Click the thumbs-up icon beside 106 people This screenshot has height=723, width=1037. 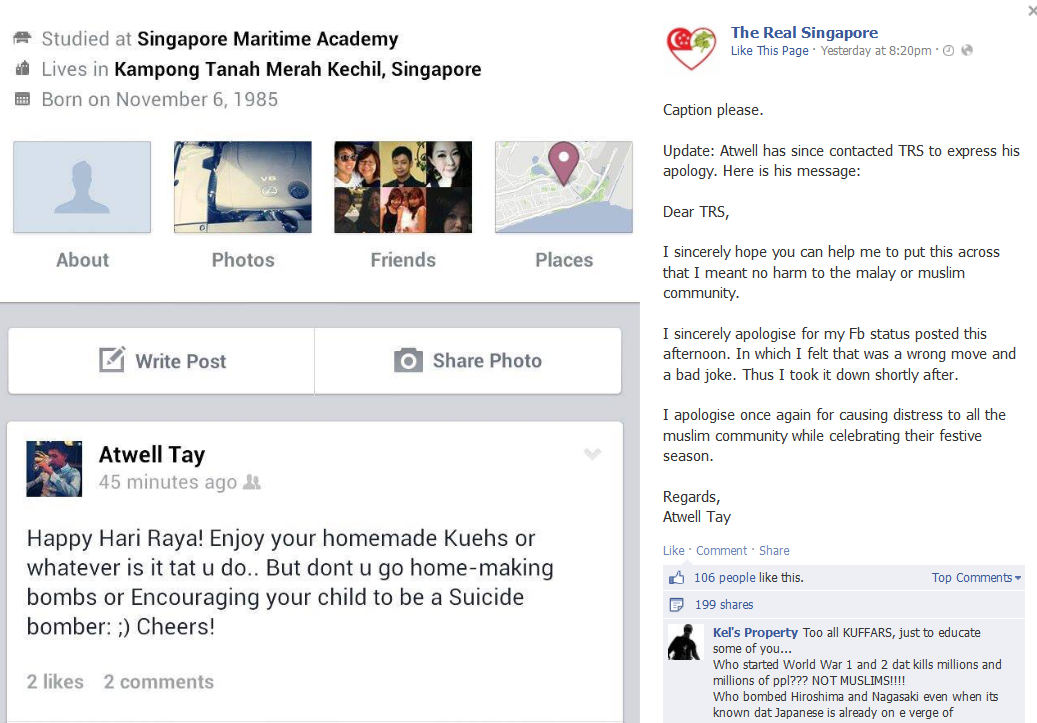point(677,577)
